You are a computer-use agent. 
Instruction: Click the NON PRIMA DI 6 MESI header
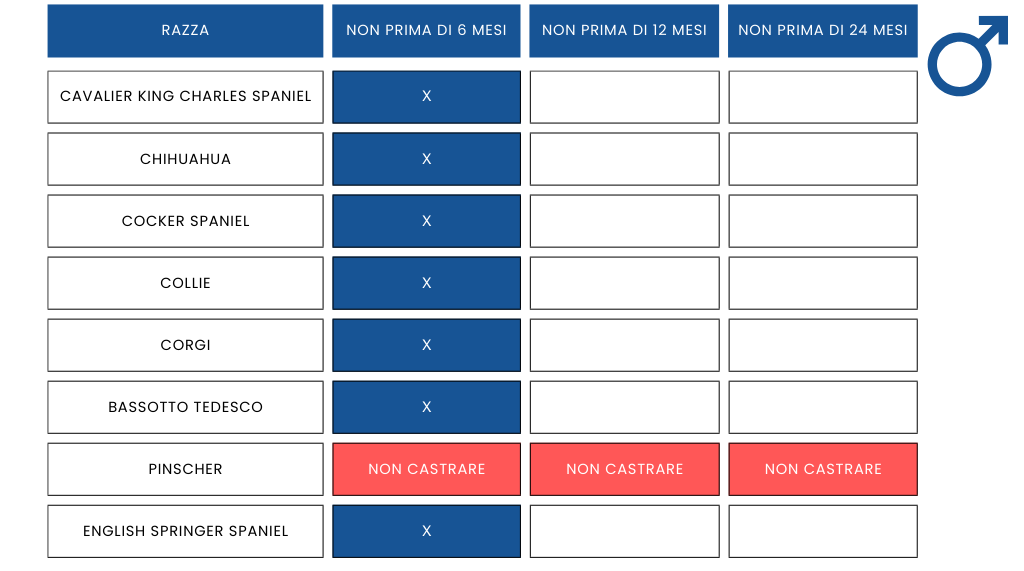tap(426, 30)
